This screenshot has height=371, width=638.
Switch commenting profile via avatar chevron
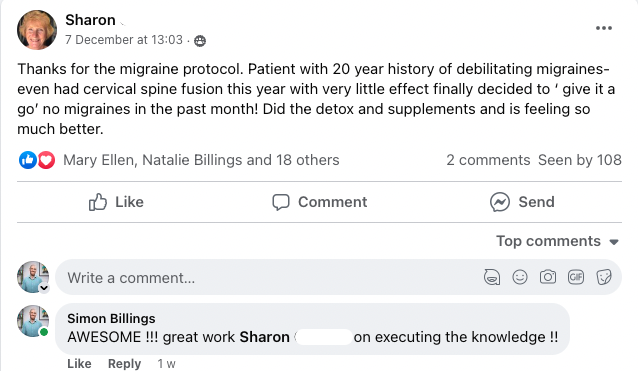pyautogui.click(x=44, y=288)
